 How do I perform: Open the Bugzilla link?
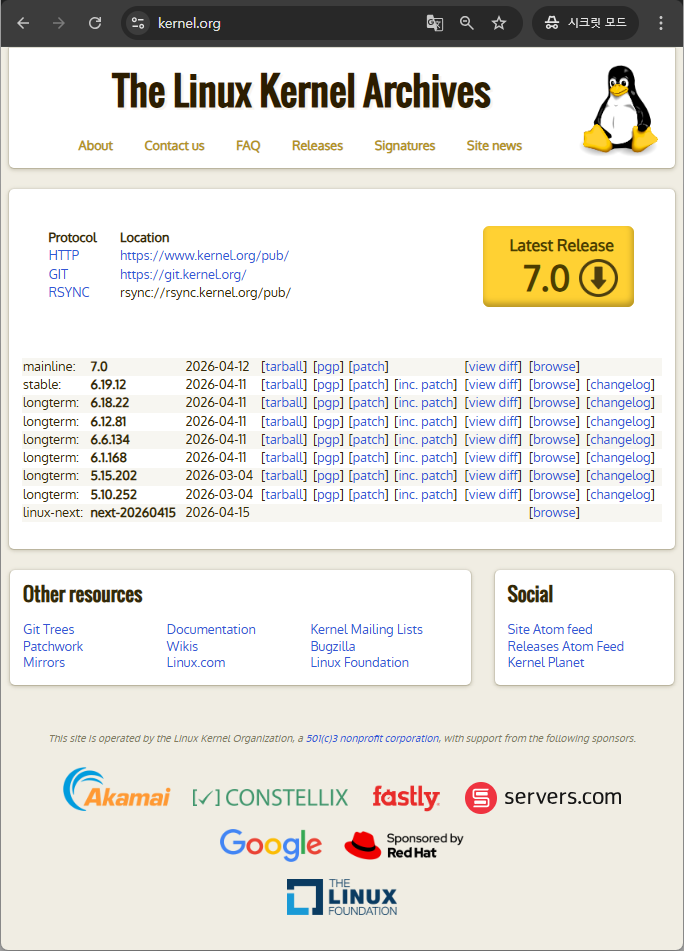[333, 647]
